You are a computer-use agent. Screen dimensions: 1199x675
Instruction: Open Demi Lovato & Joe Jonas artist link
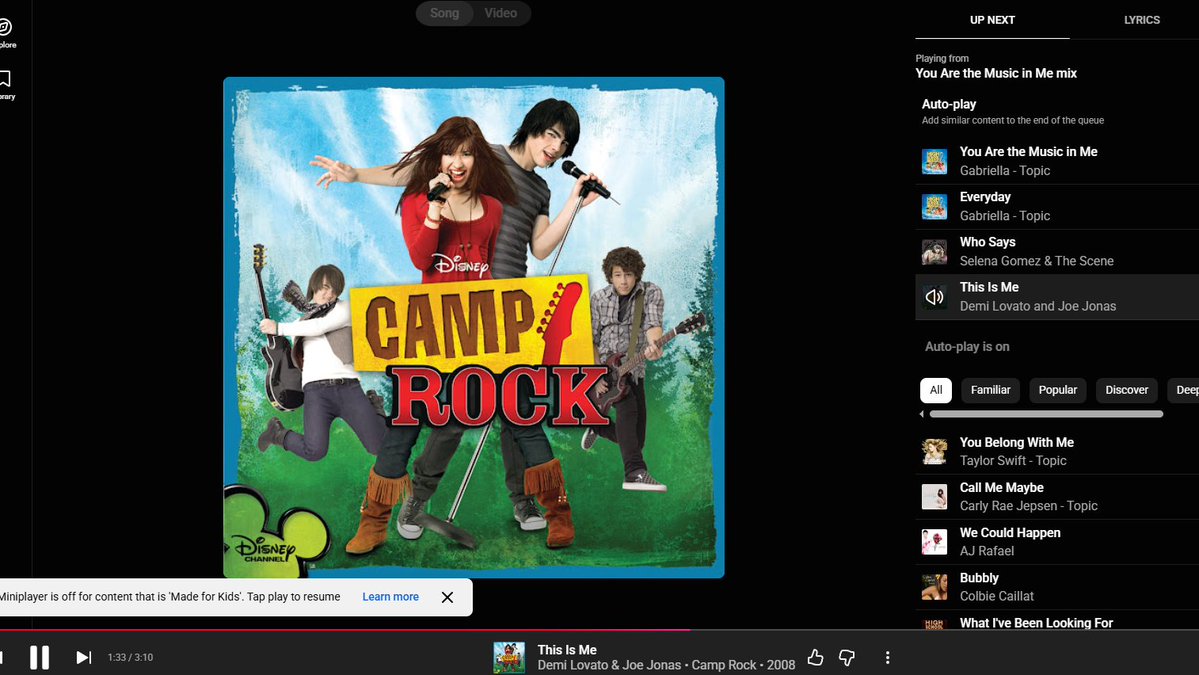point(609,665)
